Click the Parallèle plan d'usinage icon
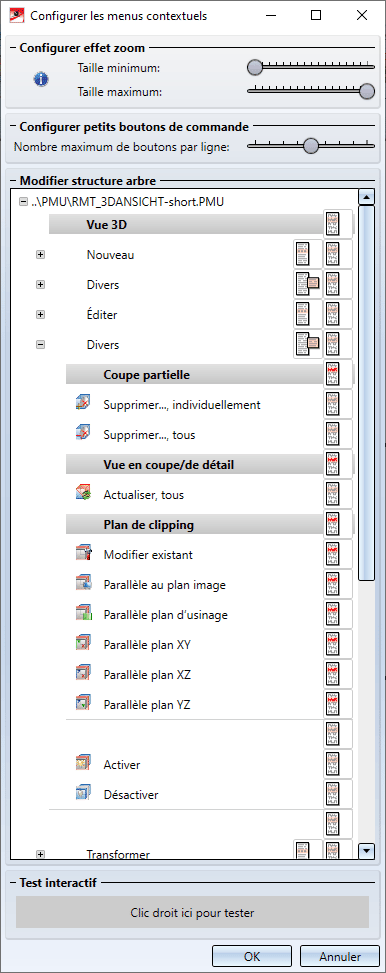 (x=83, y=615)
